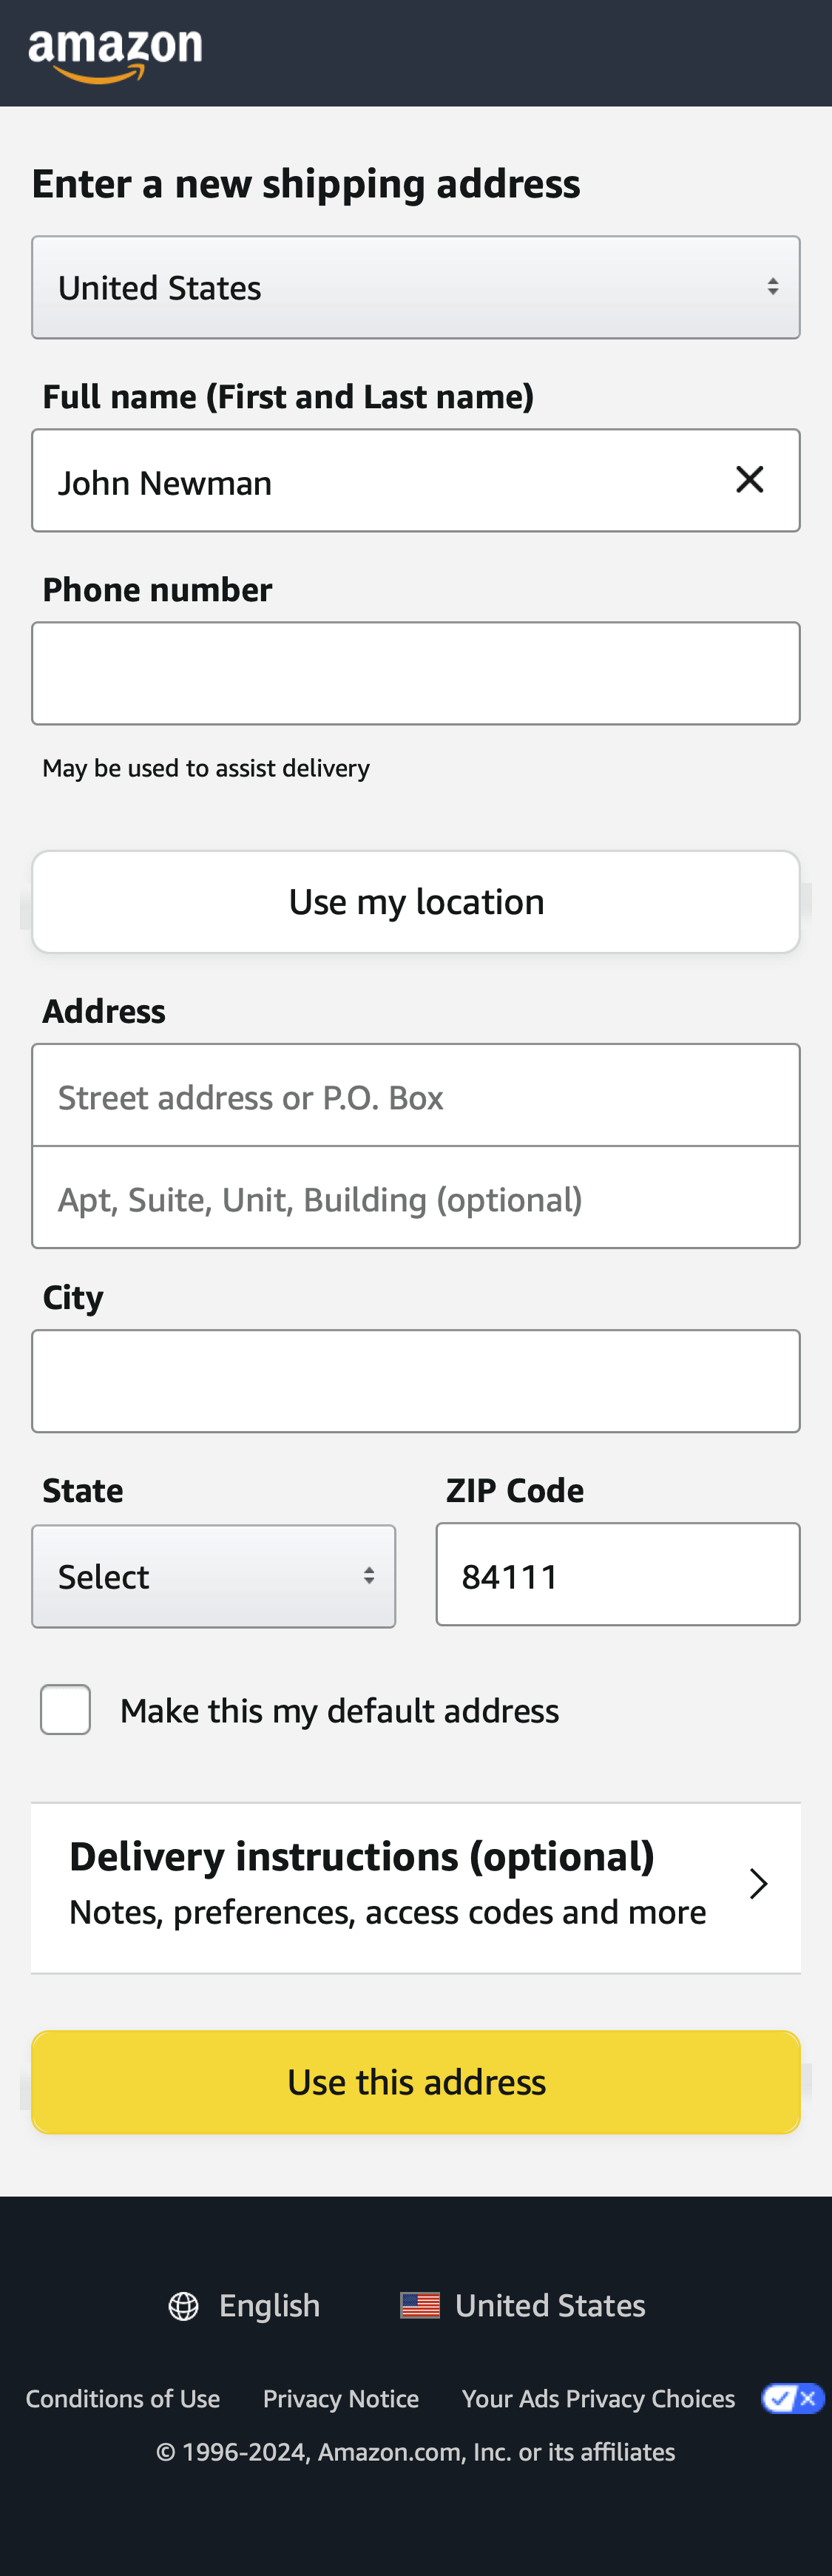Click Use my location
Screen dimensions: 832x2576
[416, 901]
